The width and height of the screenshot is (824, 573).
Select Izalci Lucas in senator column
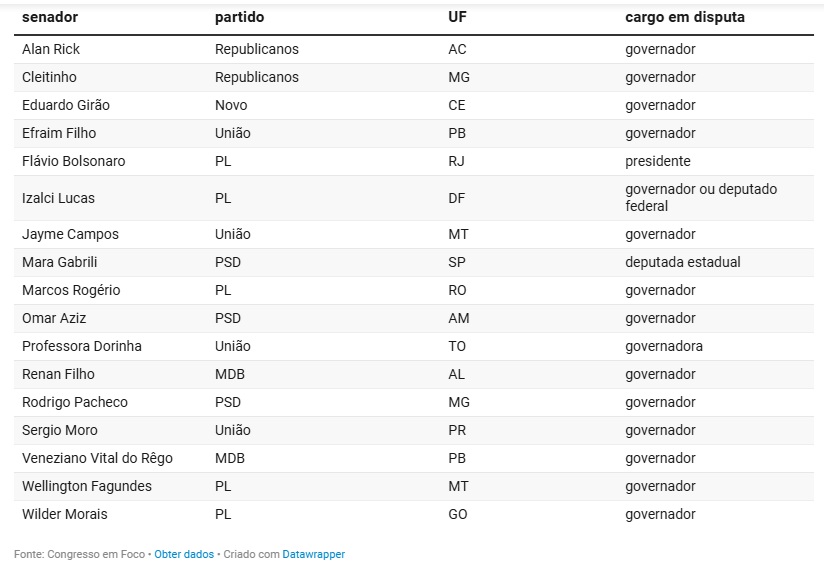(x=58, y=198)
